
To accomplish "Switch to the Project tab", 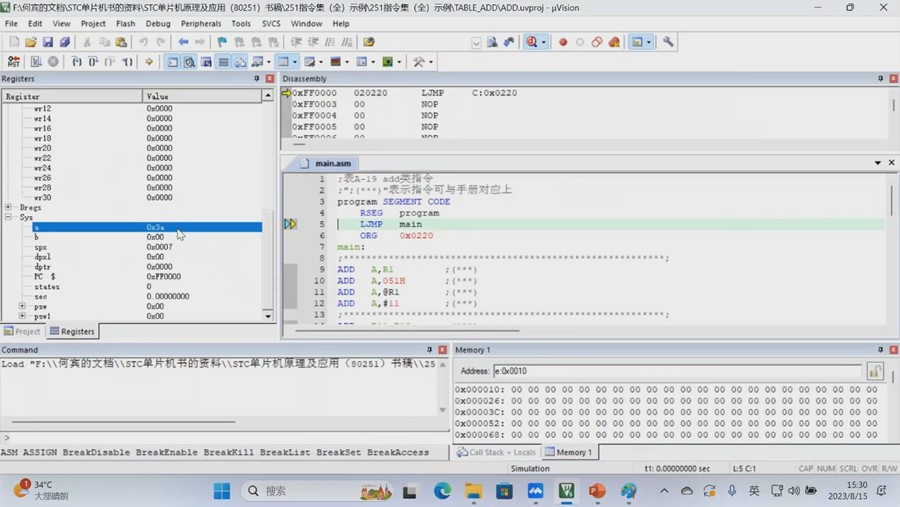I will point(22,331).
